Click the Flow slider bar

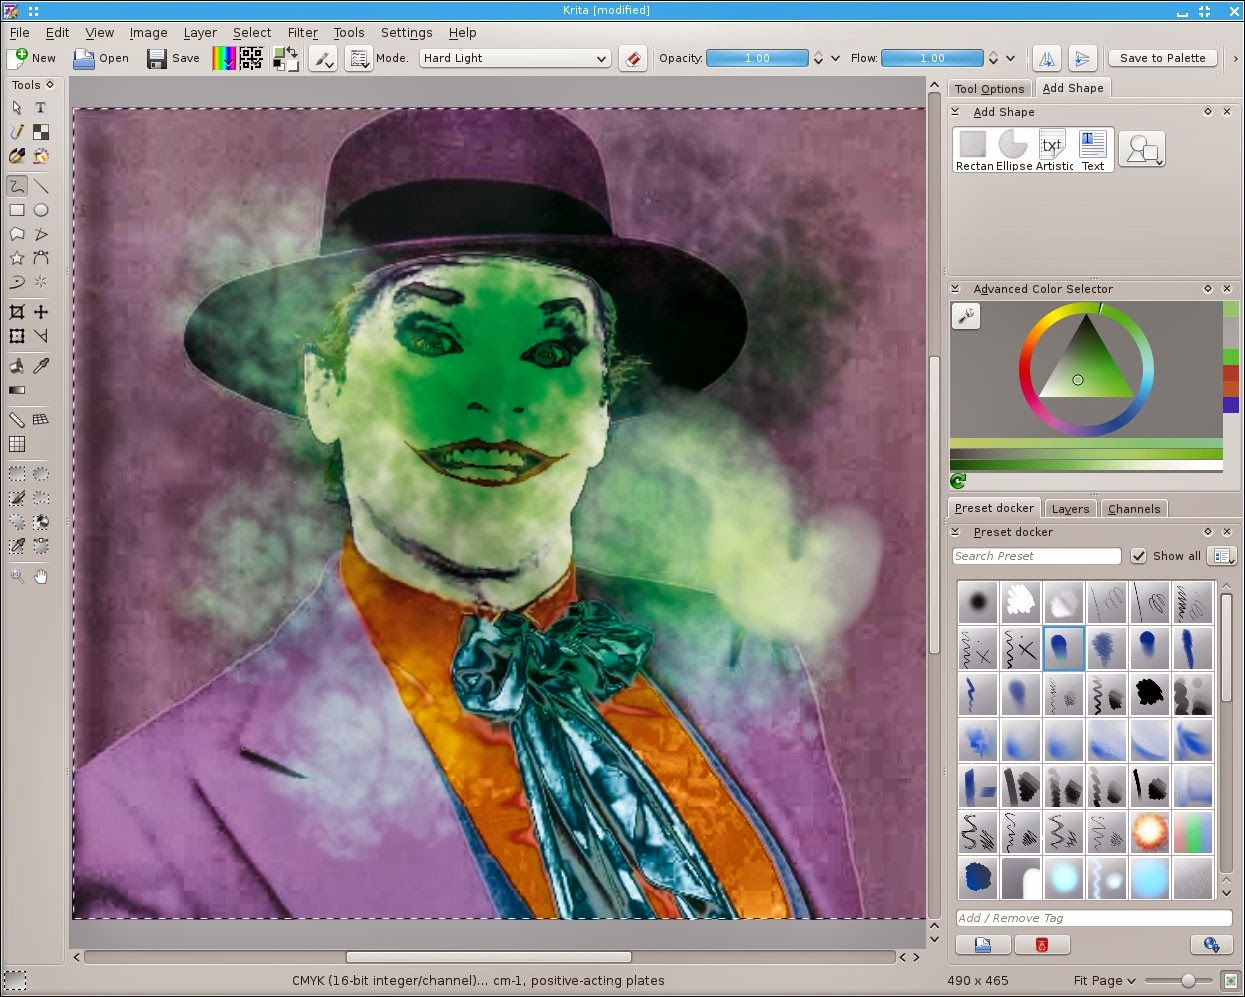932,58
